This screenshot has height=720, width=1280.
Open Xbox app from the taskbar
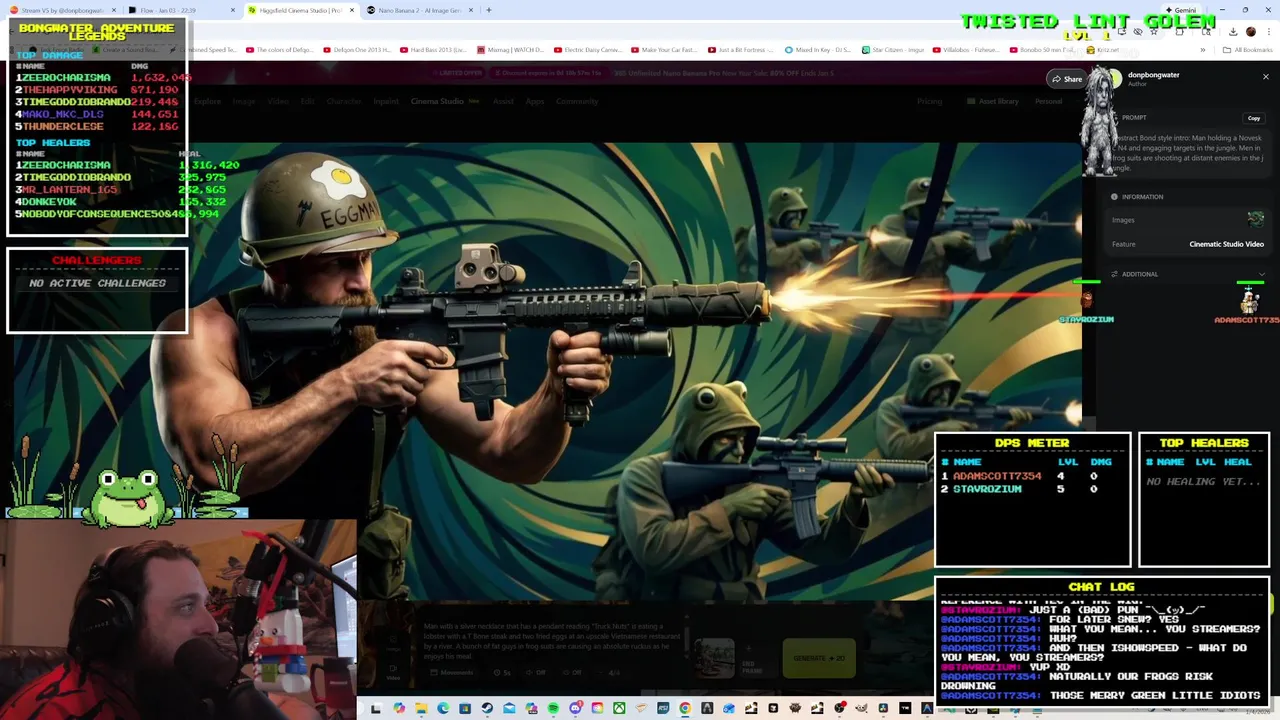click(x=619, y=709)
